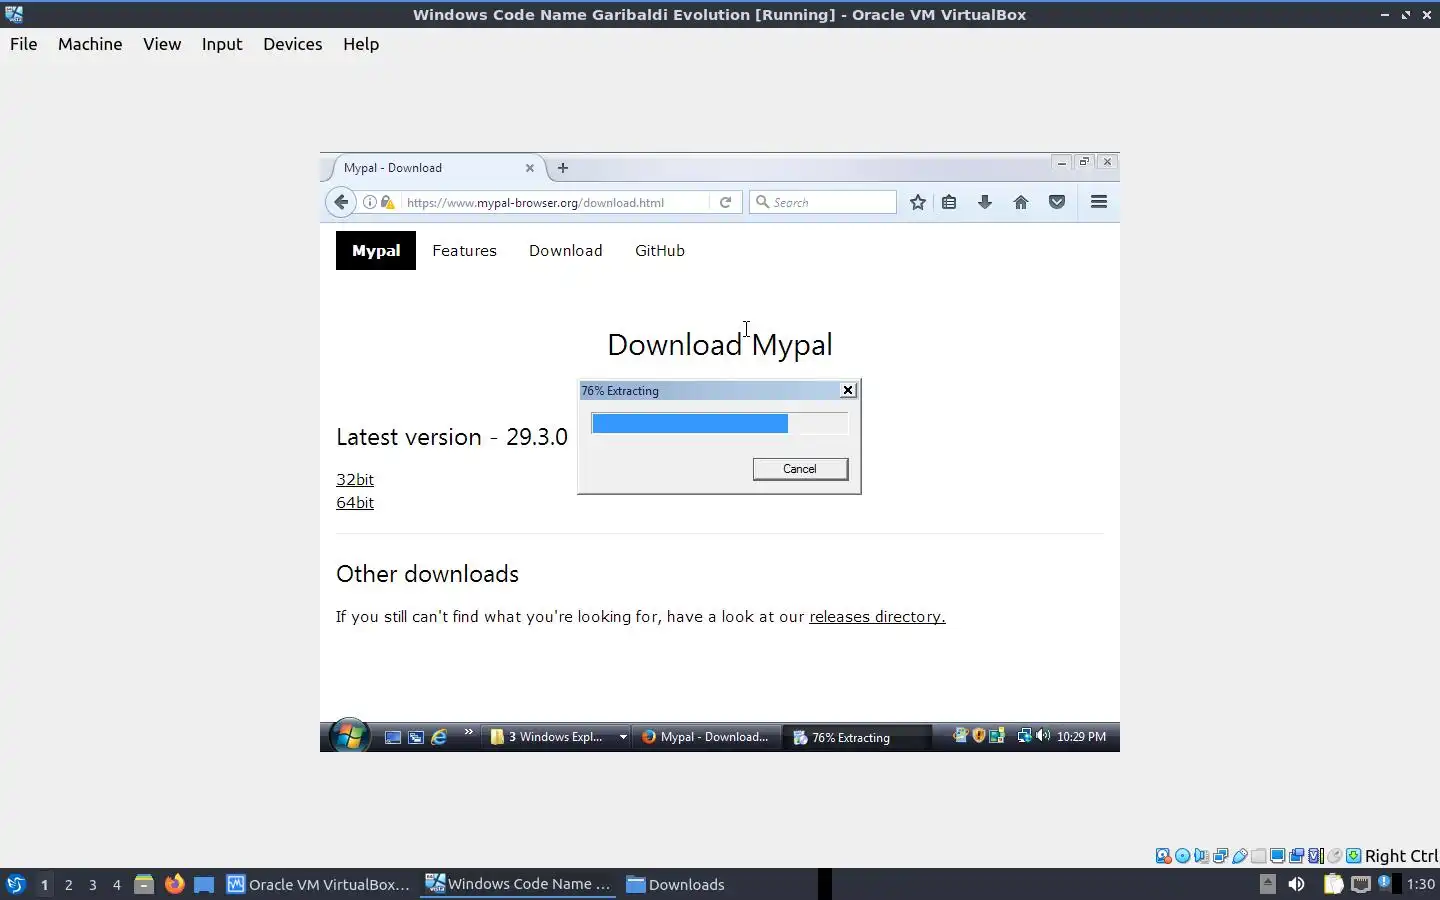Open the browser downloads arrow icon
The height and width of the screenshot is (900, 1440).
[x=985, y=202]
